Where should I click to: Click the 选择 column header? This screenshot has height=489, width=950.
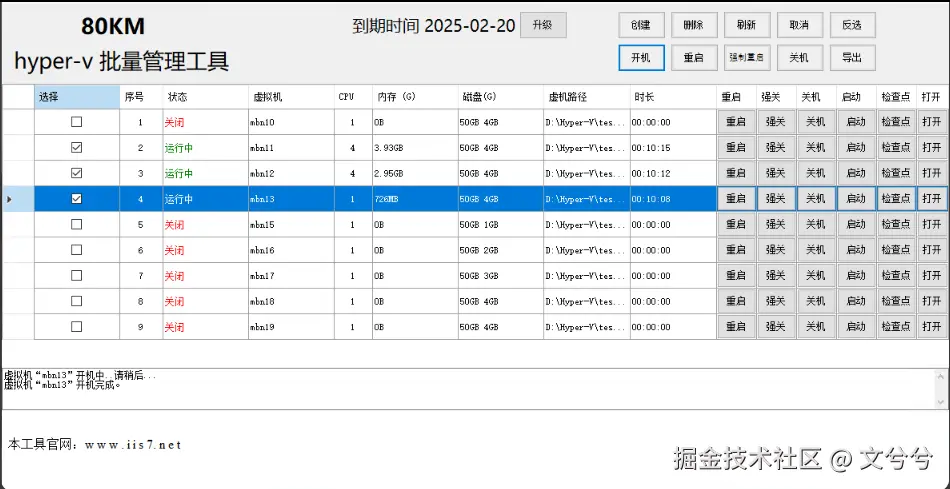point(77,97)
